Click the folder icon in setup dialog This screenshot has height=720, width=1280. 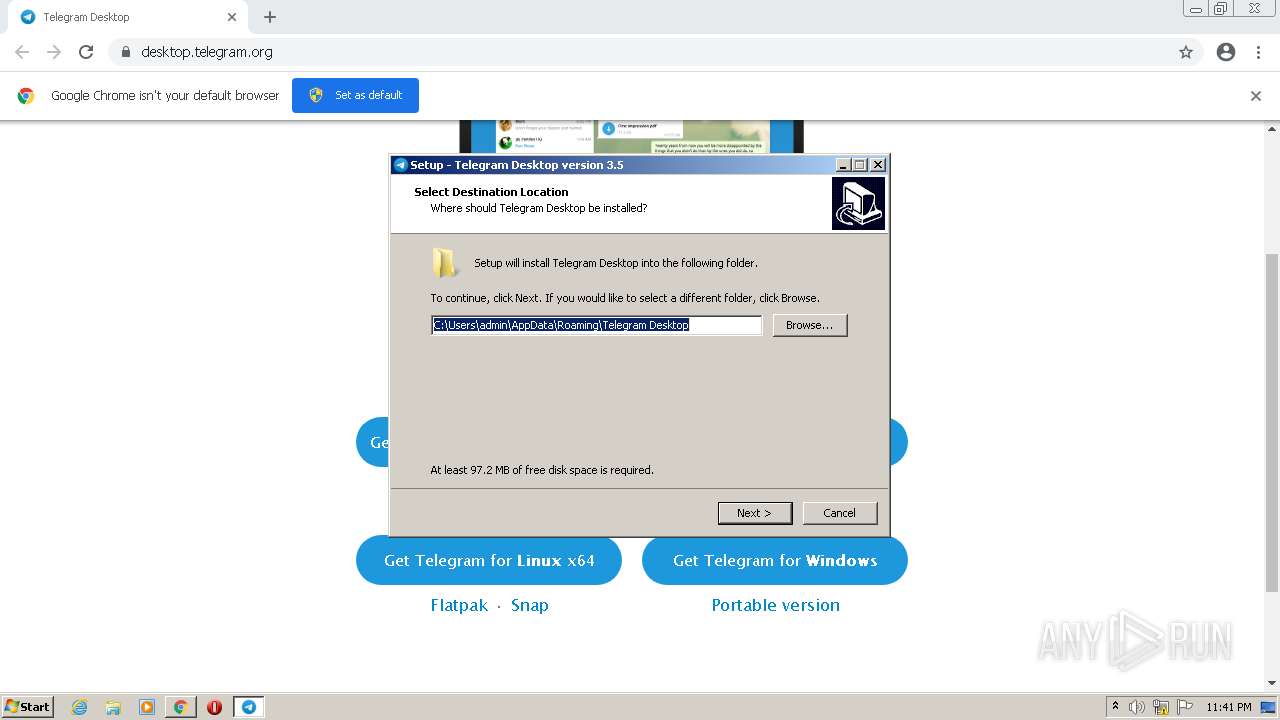(445, 263)
